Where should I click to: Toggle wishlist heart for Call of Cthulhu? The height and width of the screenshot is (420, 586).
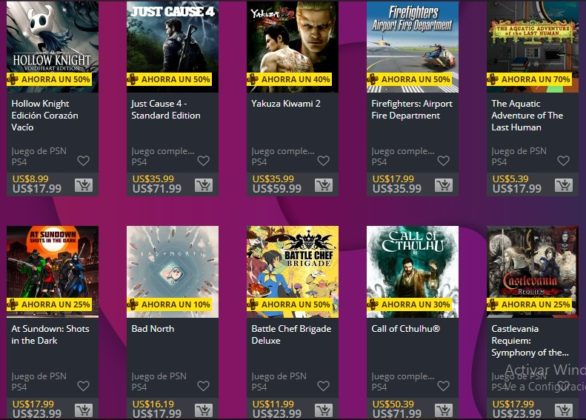click(x=443, y=386)
